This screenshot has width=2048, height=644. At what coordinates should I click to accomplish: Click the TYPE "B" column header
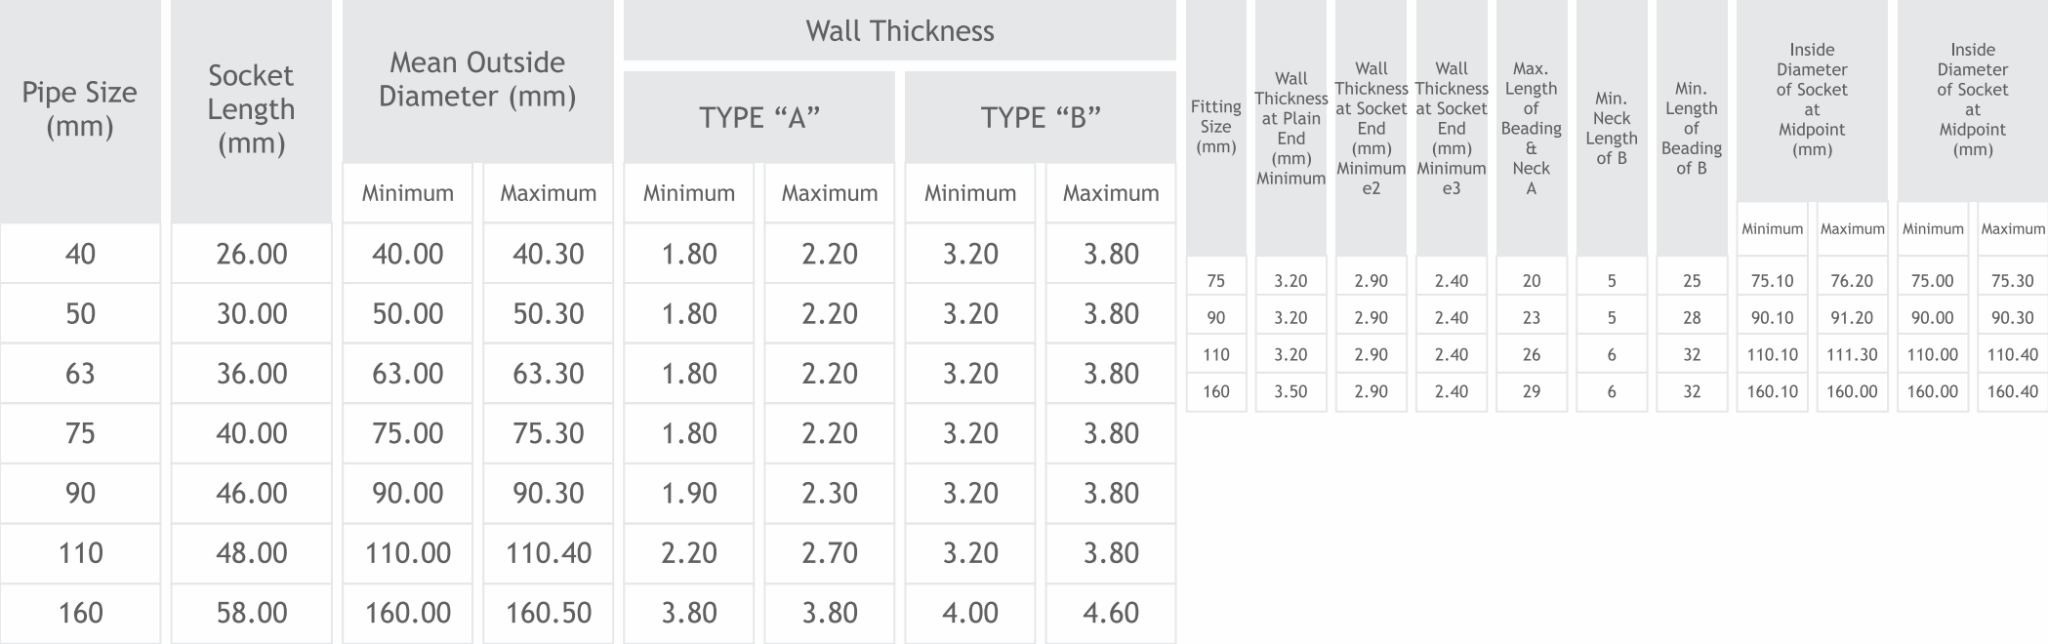click(x=1040, y=117)
